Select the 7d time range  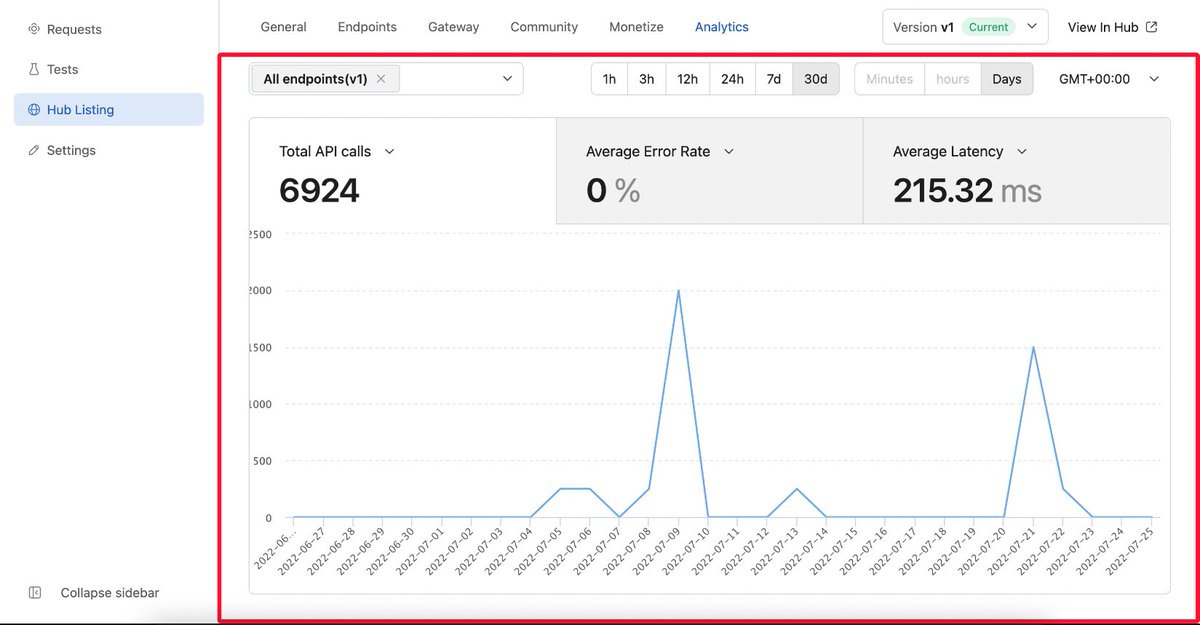click(774, 79)
